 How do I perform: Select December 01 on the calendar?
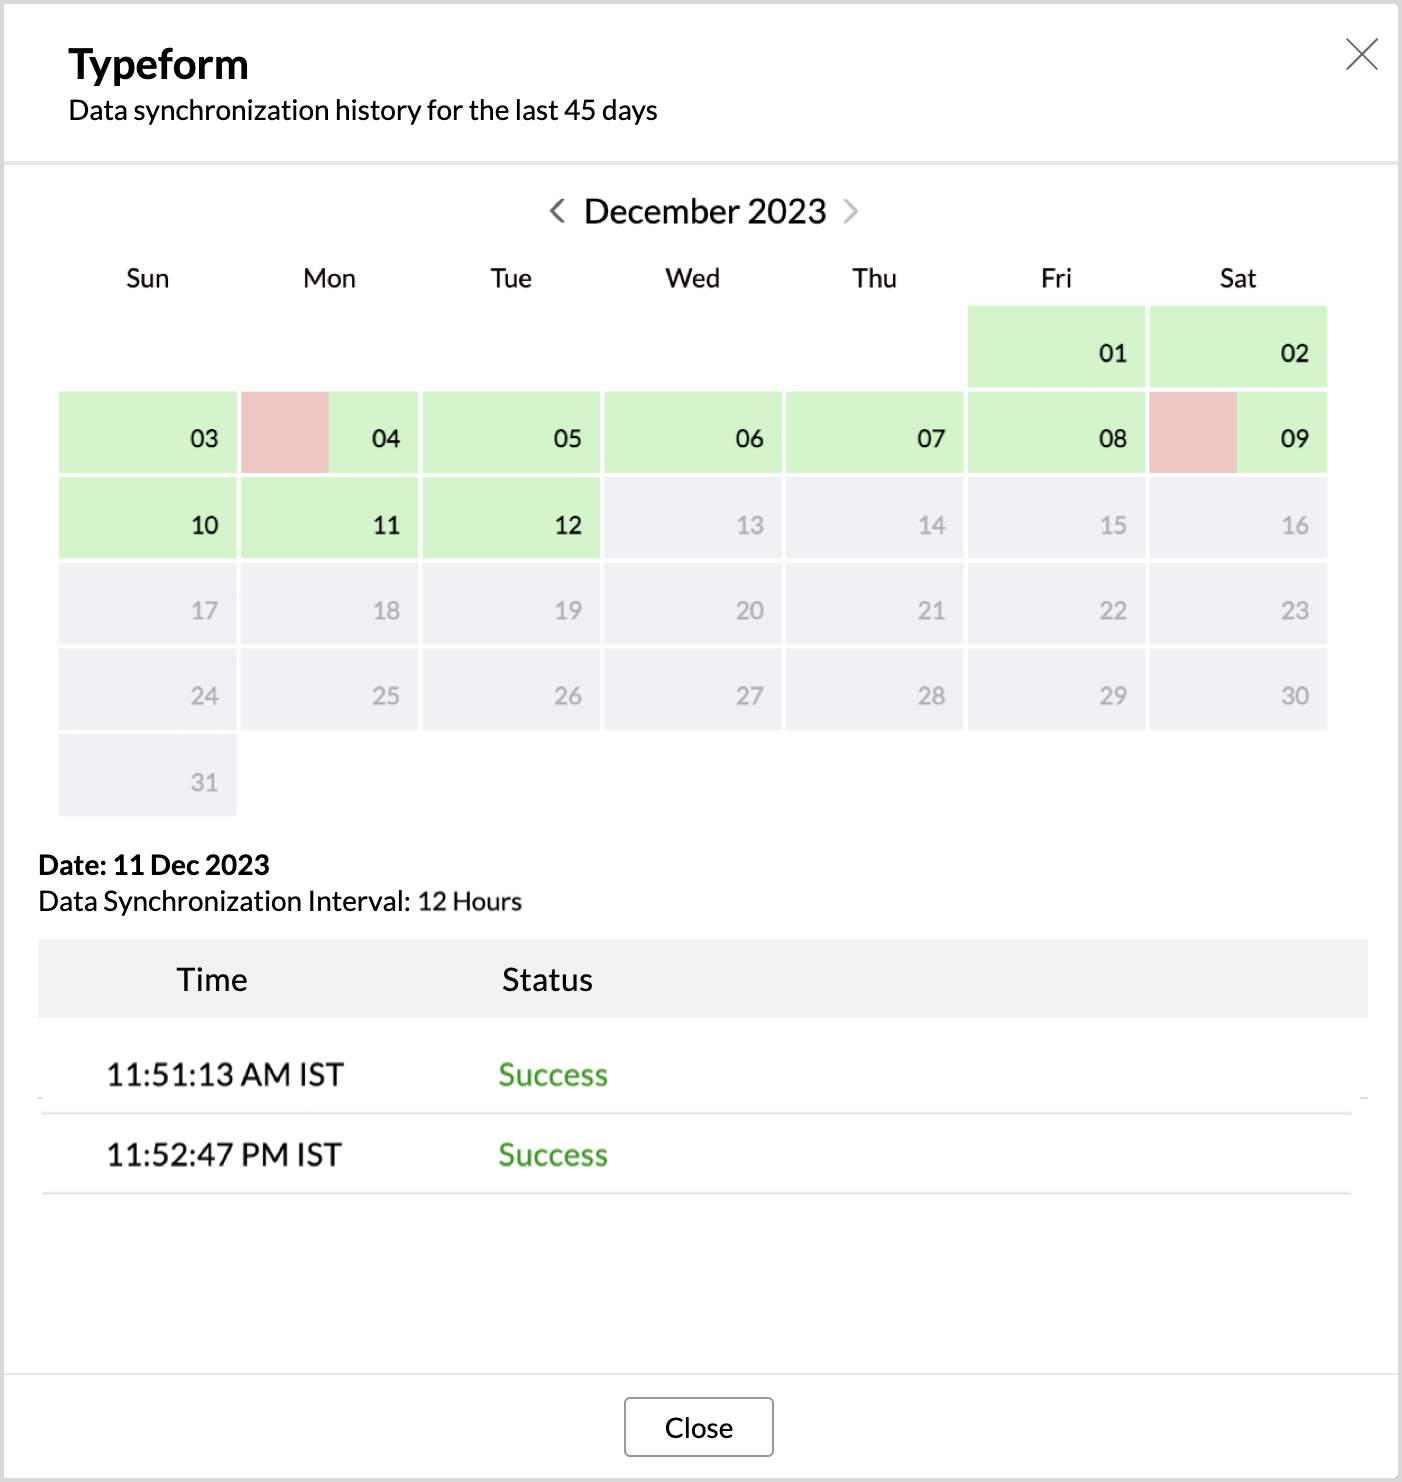click(x=1056, y=347)
